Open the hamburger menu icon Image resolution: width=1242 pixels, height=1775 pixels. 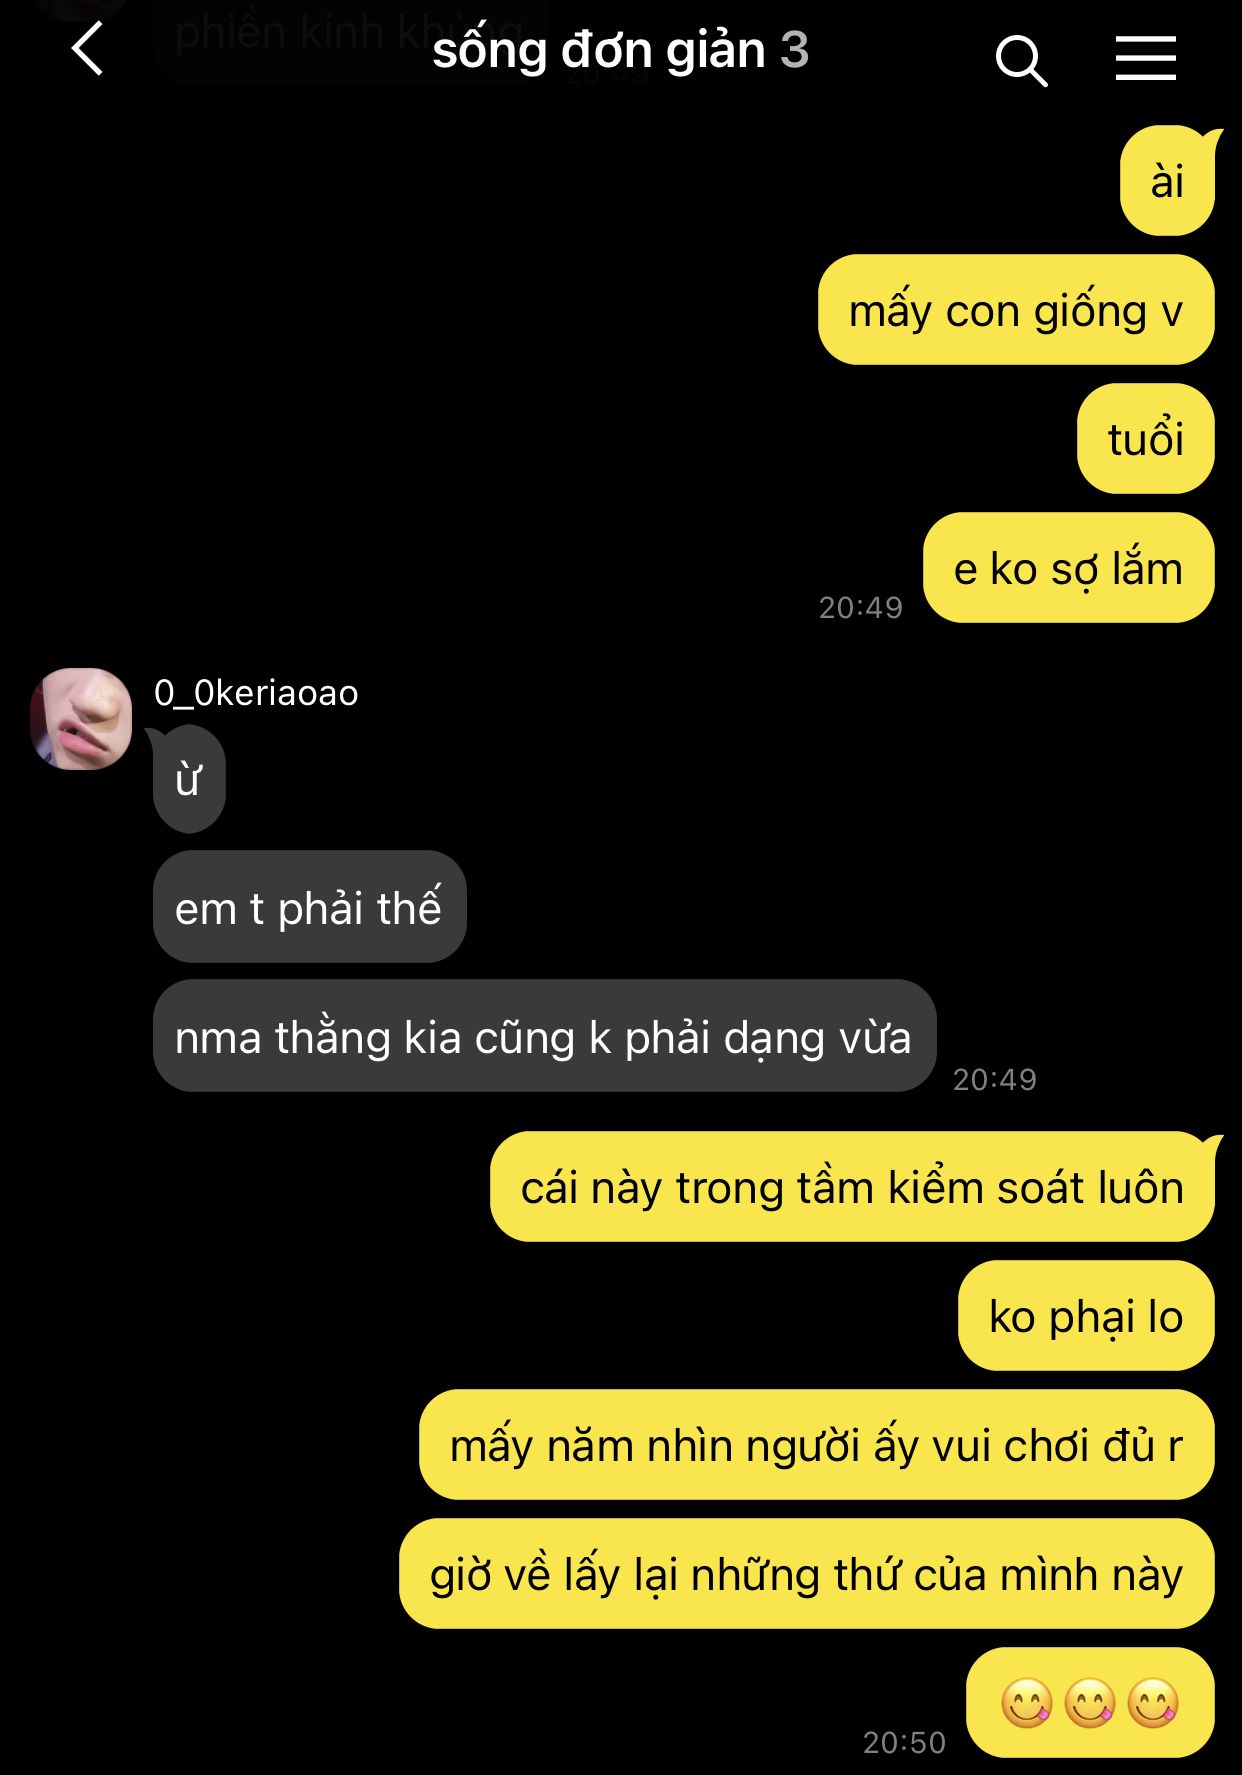pos(1146,58)
